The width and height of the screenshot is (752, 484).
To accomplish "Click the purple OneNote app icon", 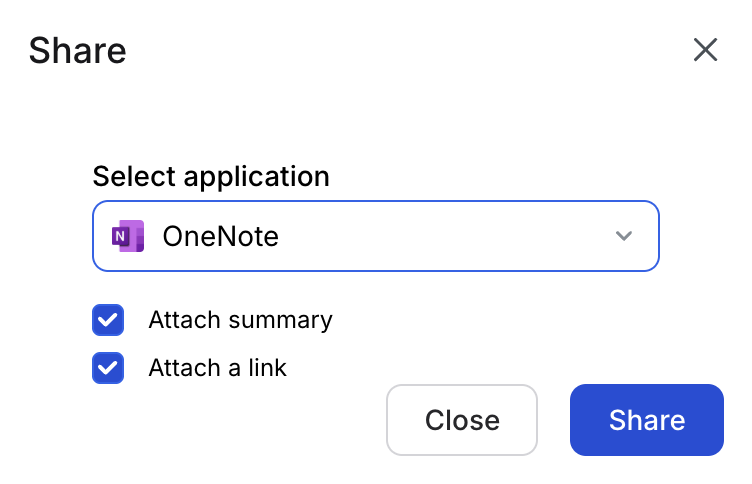I will point(129,236).
